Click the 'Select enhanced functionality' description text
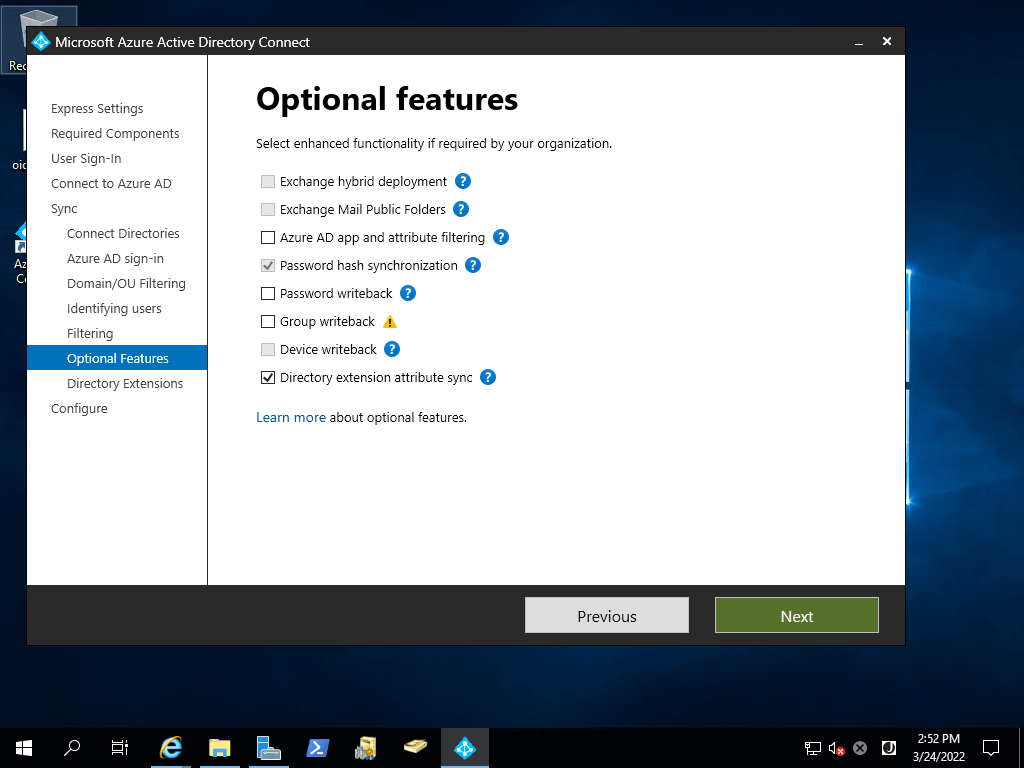The width and height of the screenshot is (1024, 768). [x=434, y=144]
